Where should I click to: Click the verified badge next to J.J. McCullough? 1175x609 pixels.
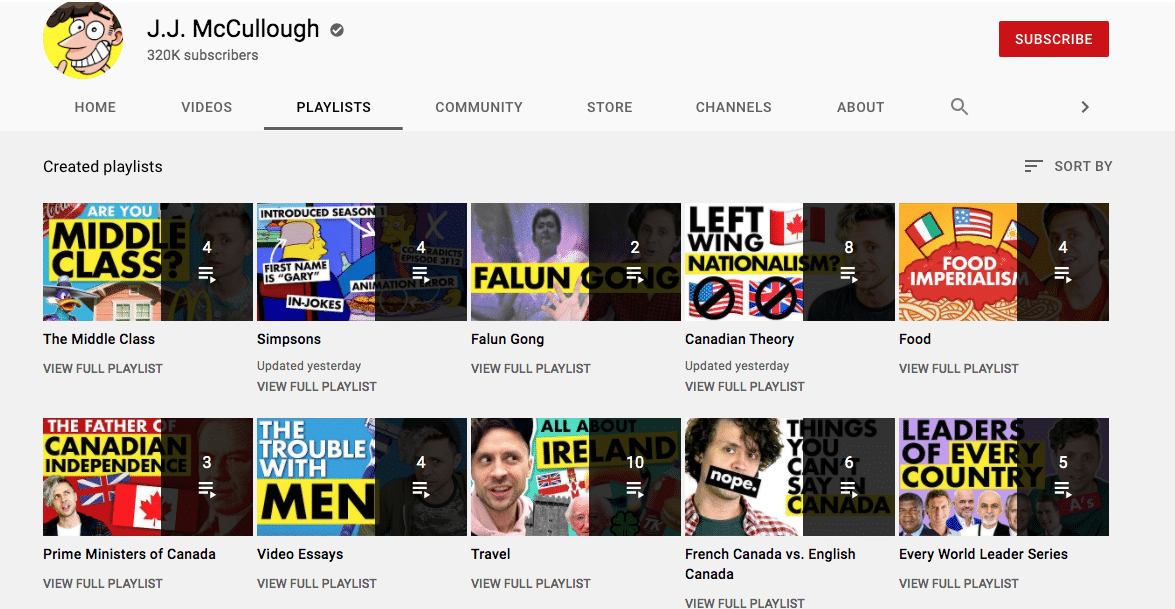tap(337, 30)
